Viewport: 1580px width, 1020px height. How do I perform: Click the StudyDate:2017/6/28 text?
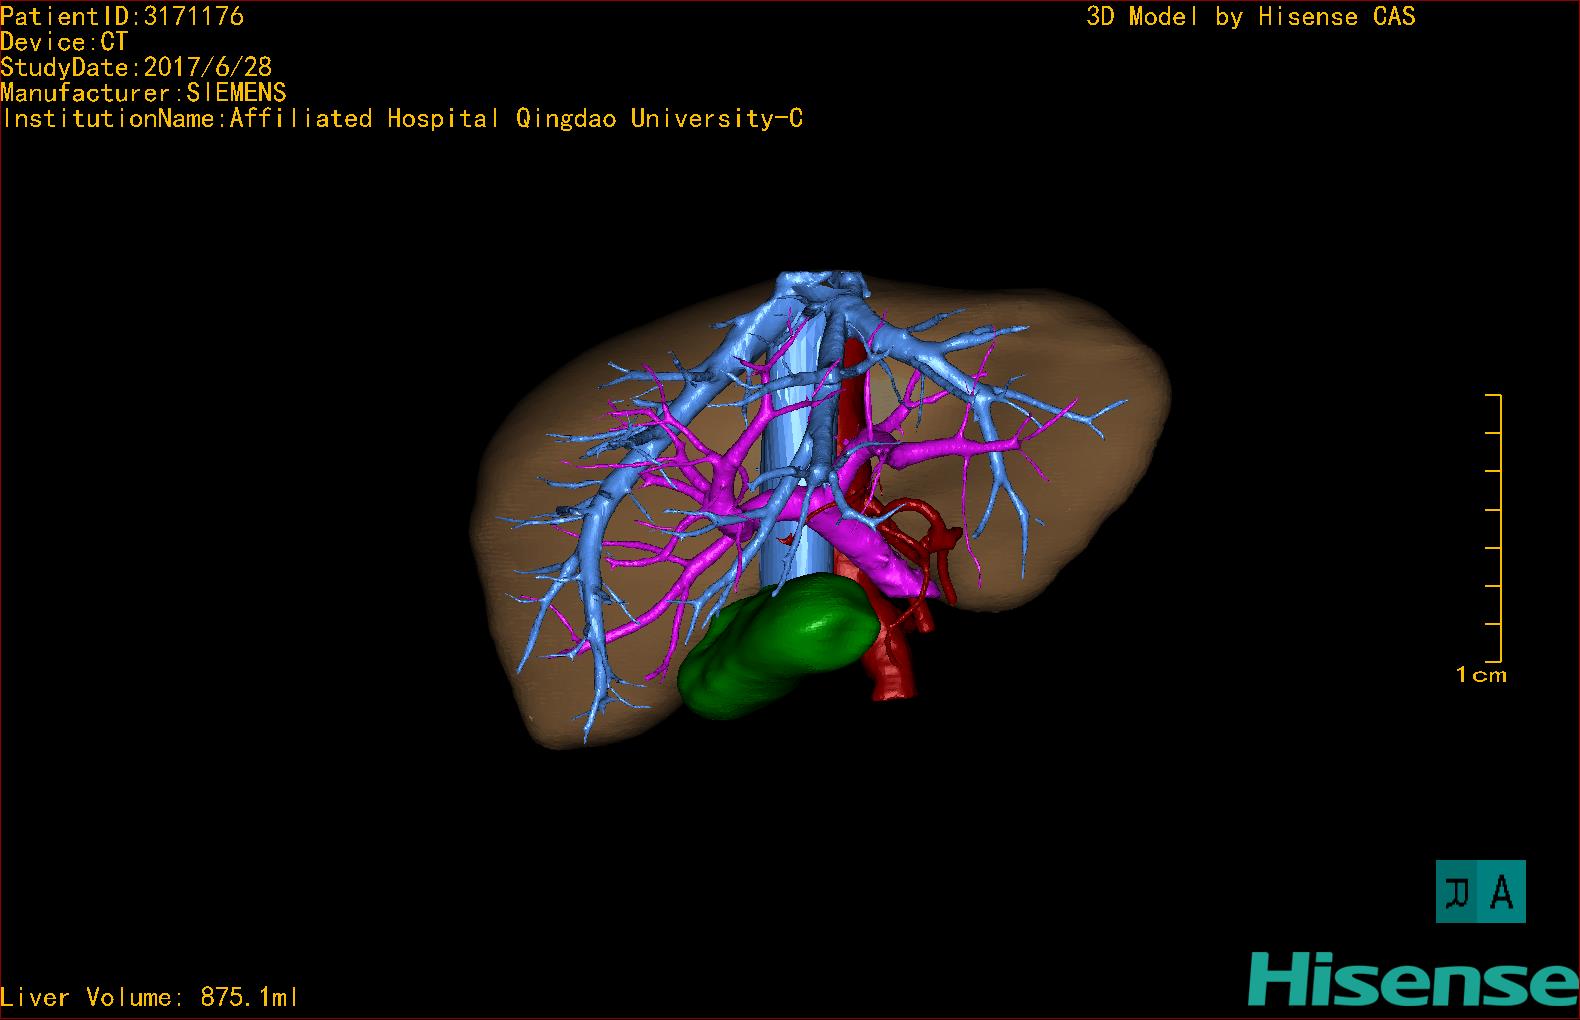point(136,67)
